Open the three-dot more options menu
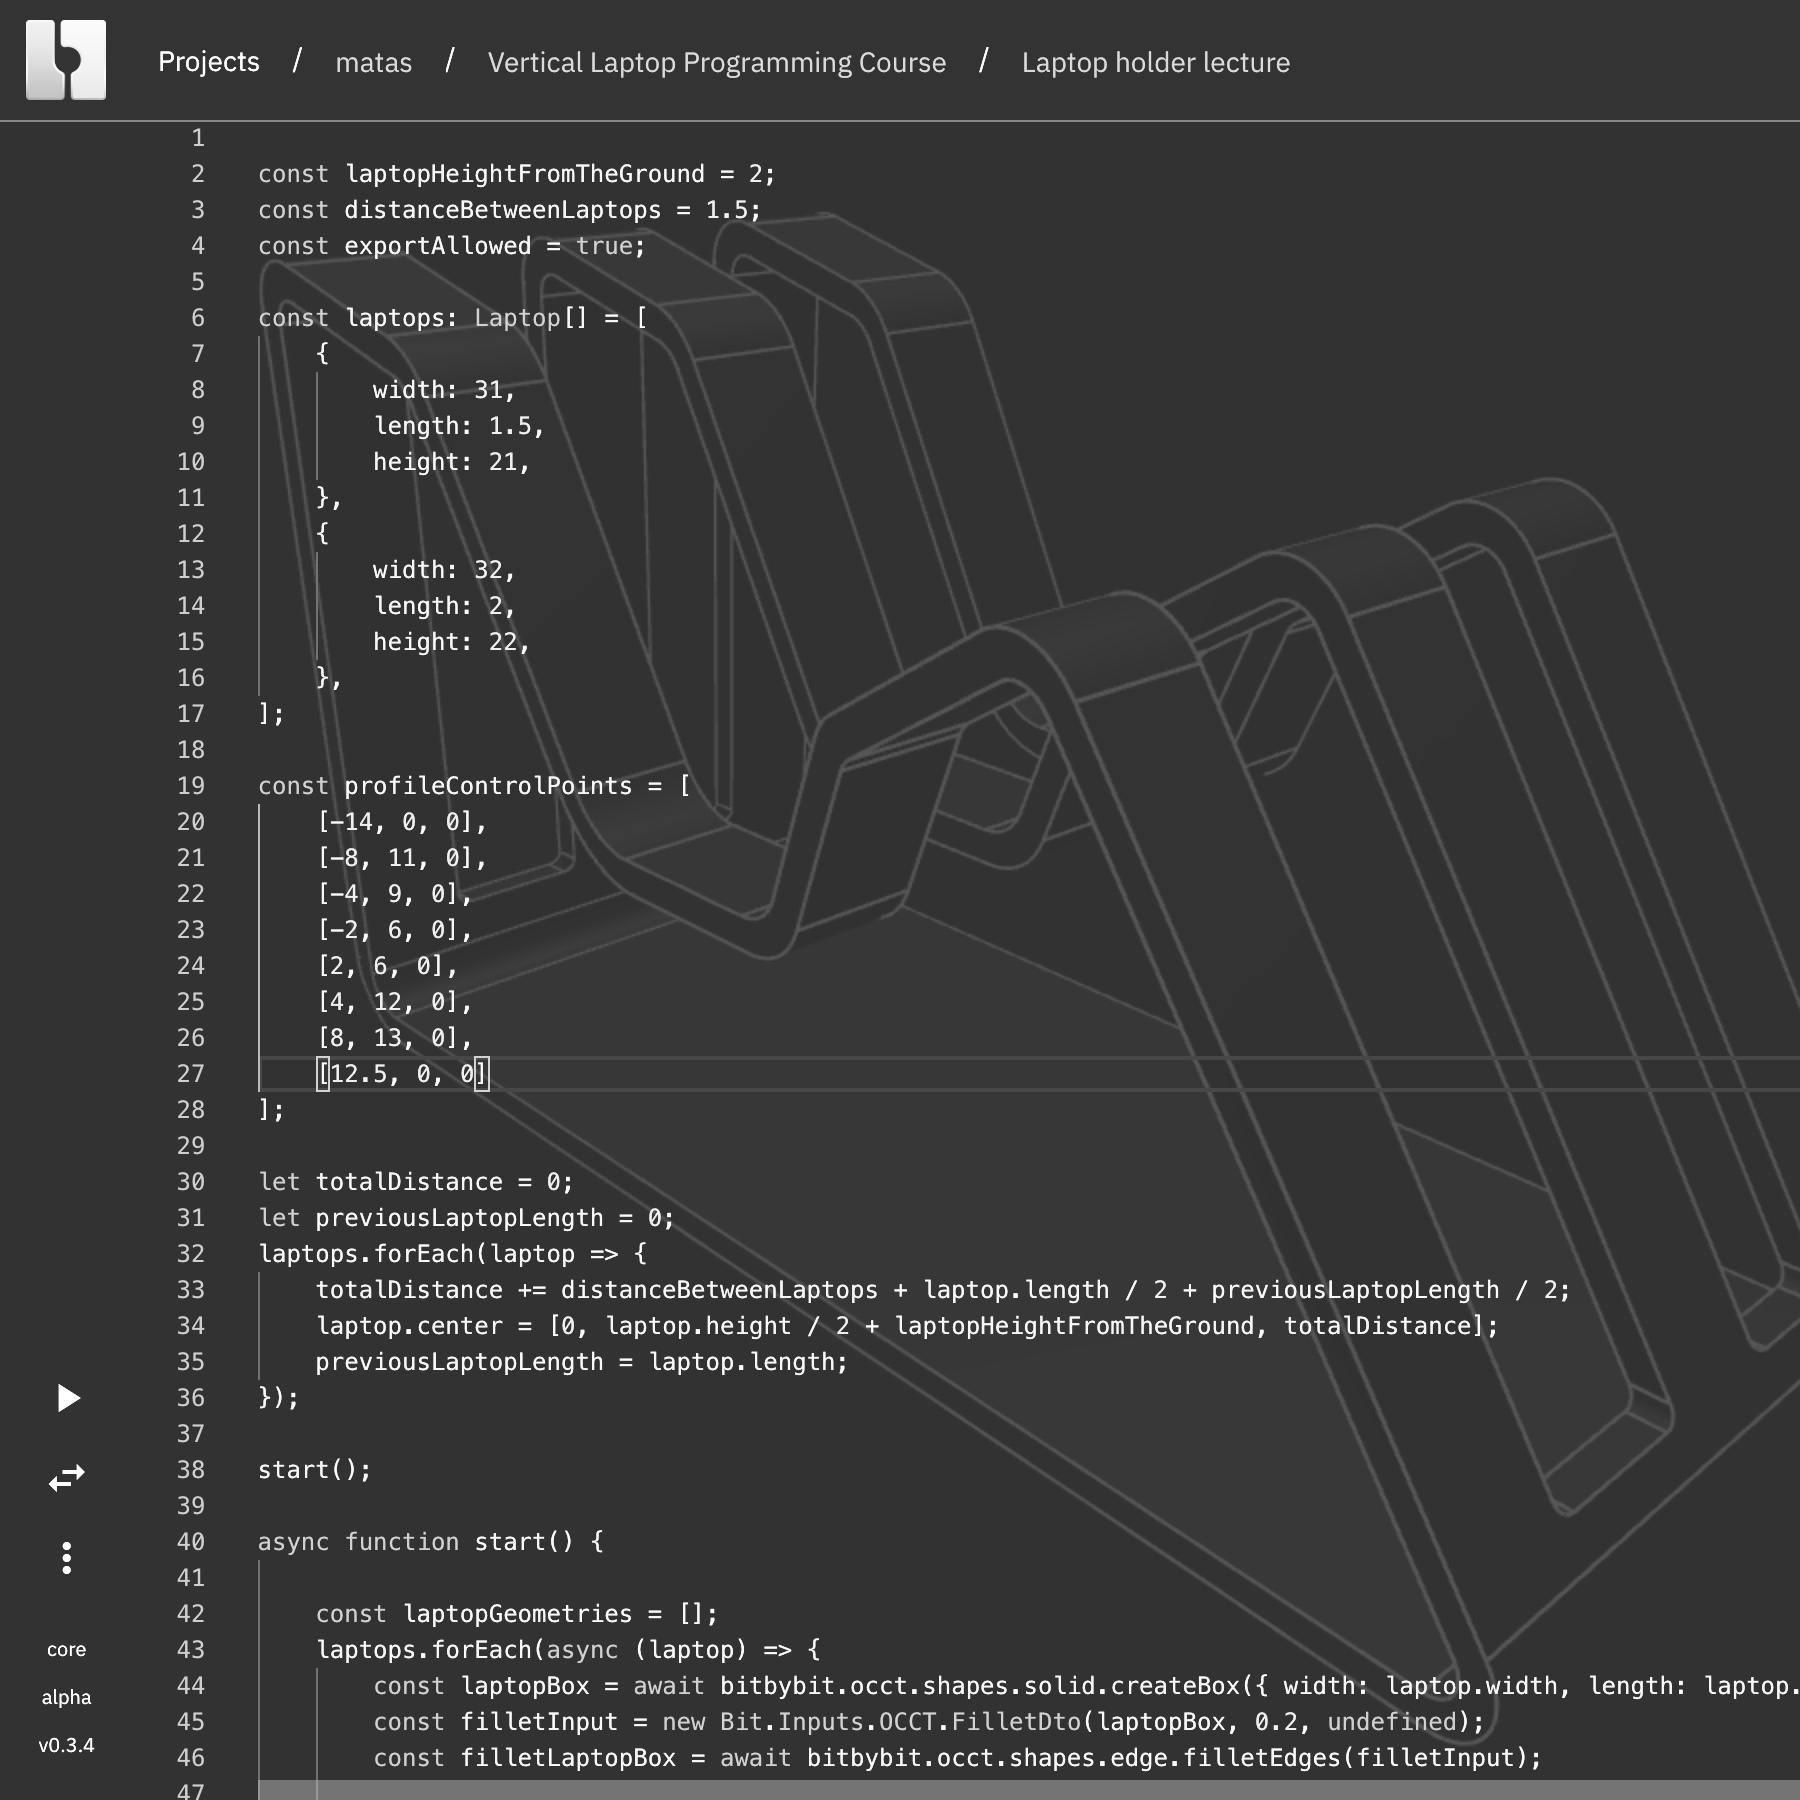The image size is (1800, 1800). pos(67,1558)
